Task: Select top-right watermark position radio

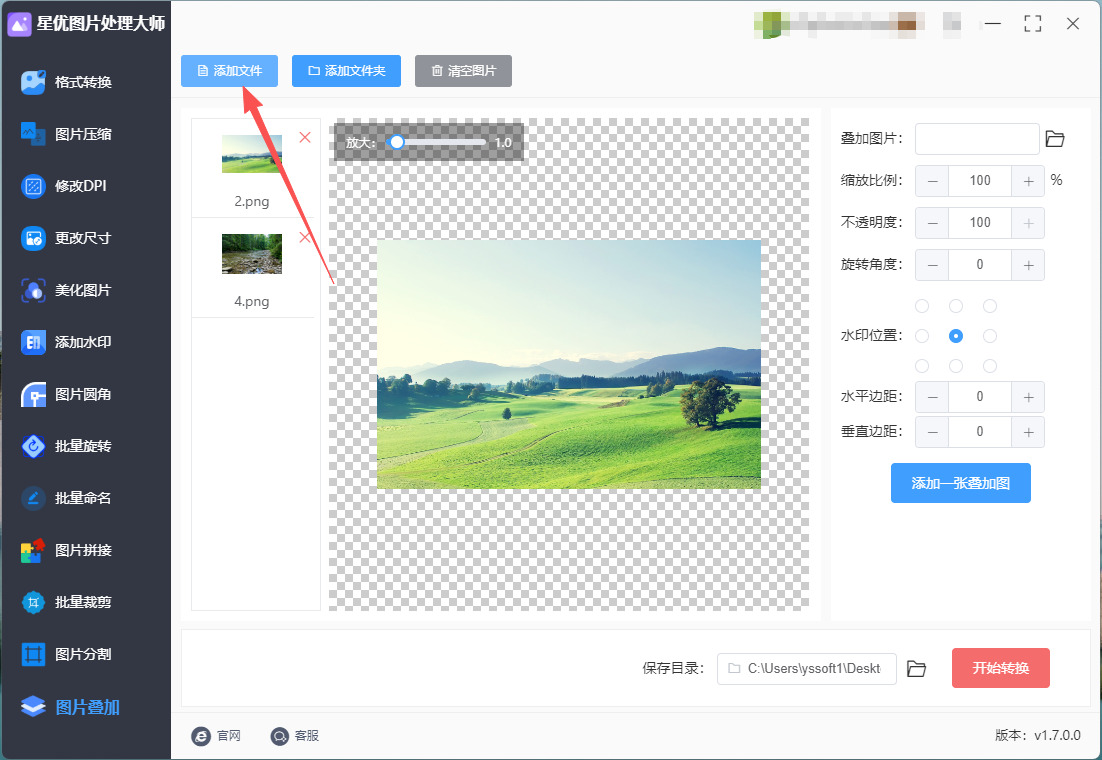Action: [x=990, y=306]
